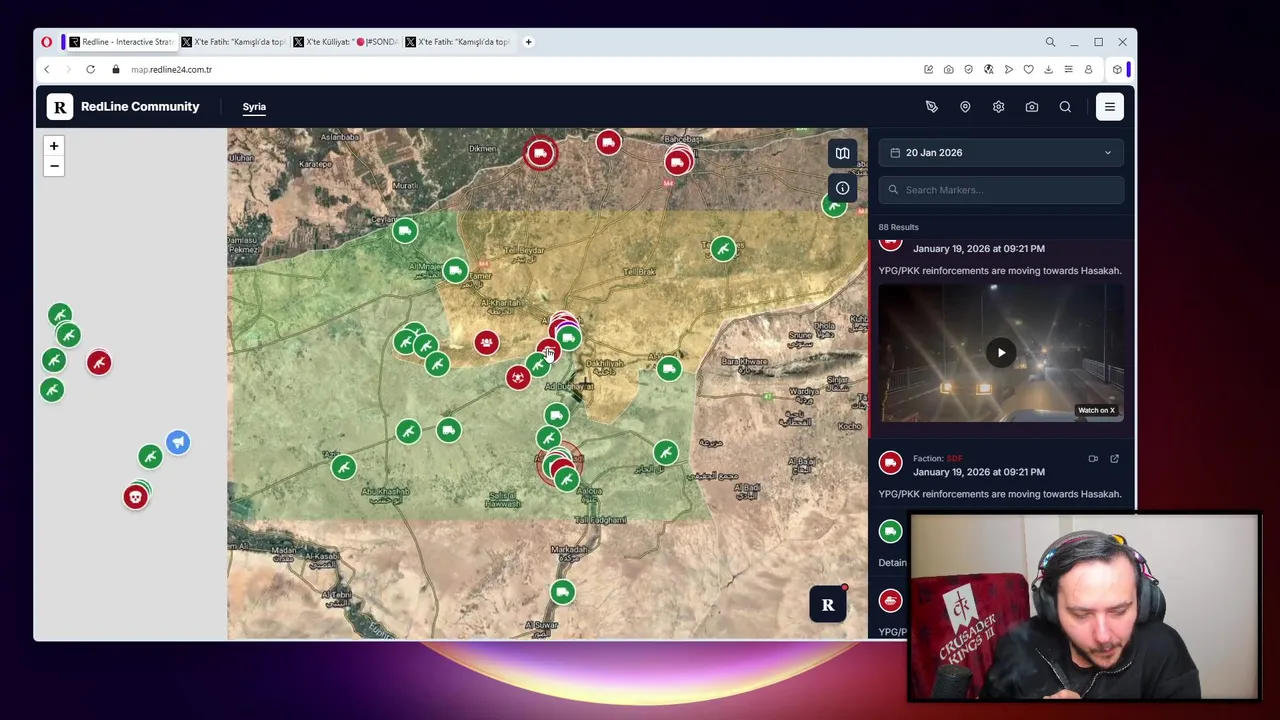Switch to the Syria tab
The height and width of the screenshot is (720, 1280).
tap(254, 107)
